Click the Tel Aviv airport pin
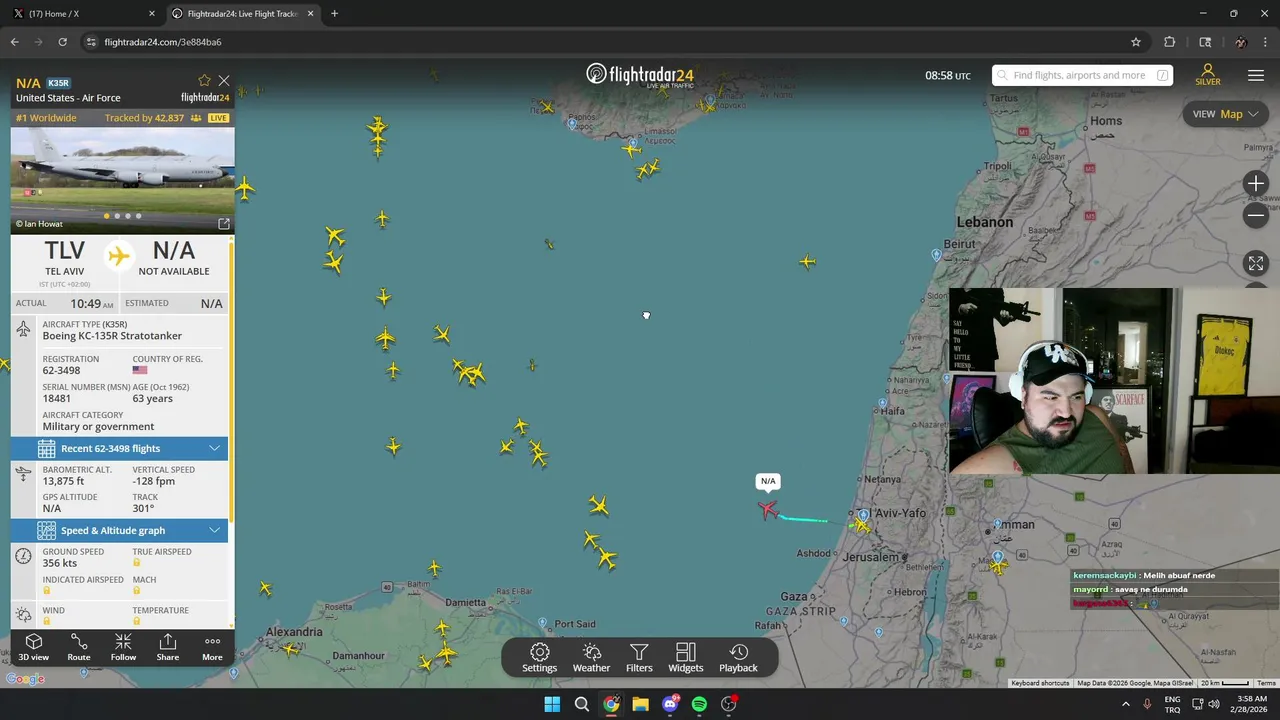This screenshot has height=720, width=1280. (864, 515)
